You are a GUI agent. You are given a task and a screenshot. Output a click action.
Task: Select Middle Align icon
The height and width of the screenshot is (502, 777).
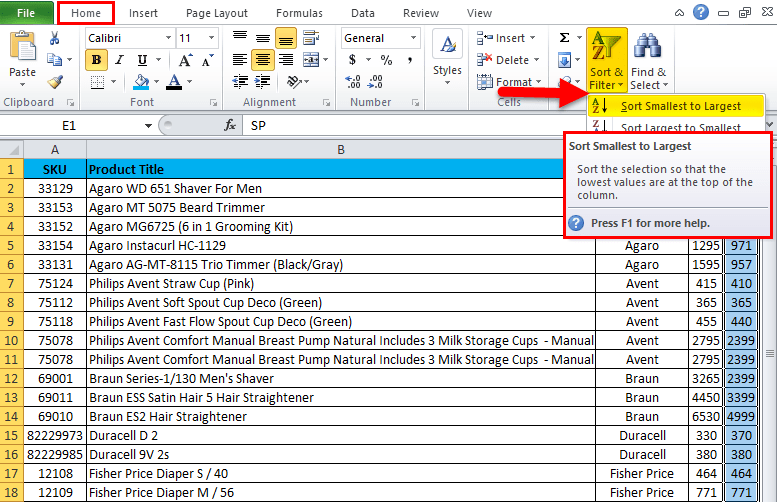263,38
